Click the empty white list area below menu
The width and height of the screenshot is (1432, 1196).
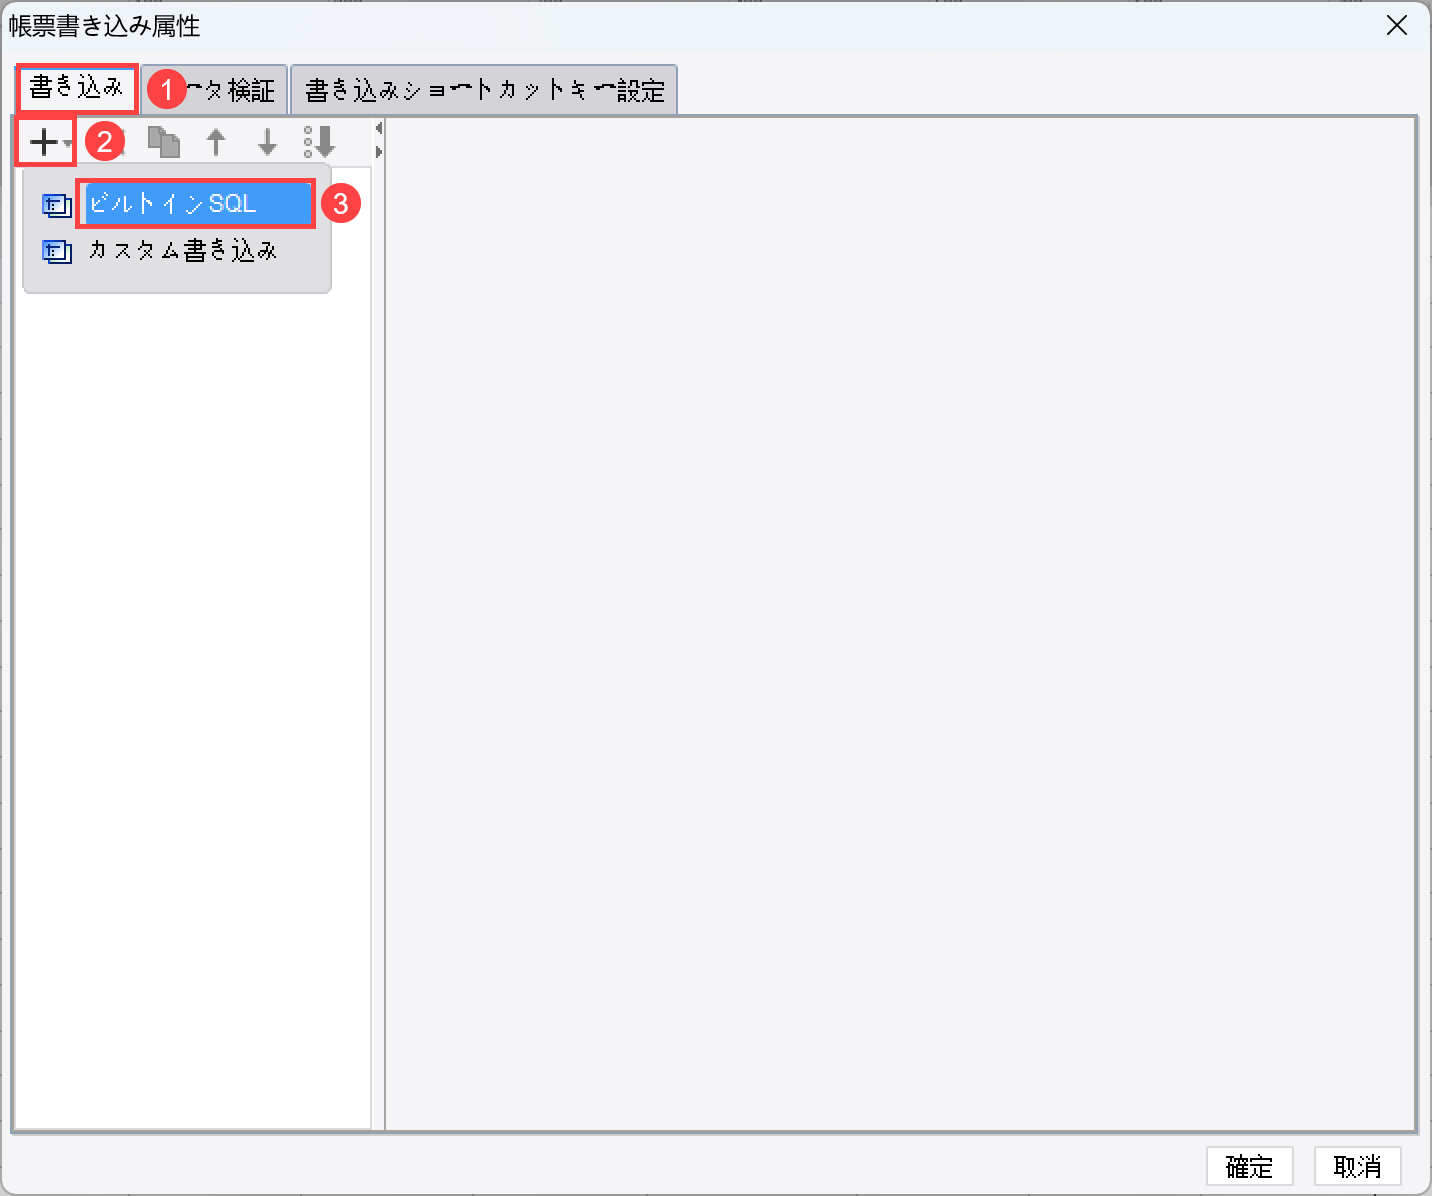[x=192, y=710]
